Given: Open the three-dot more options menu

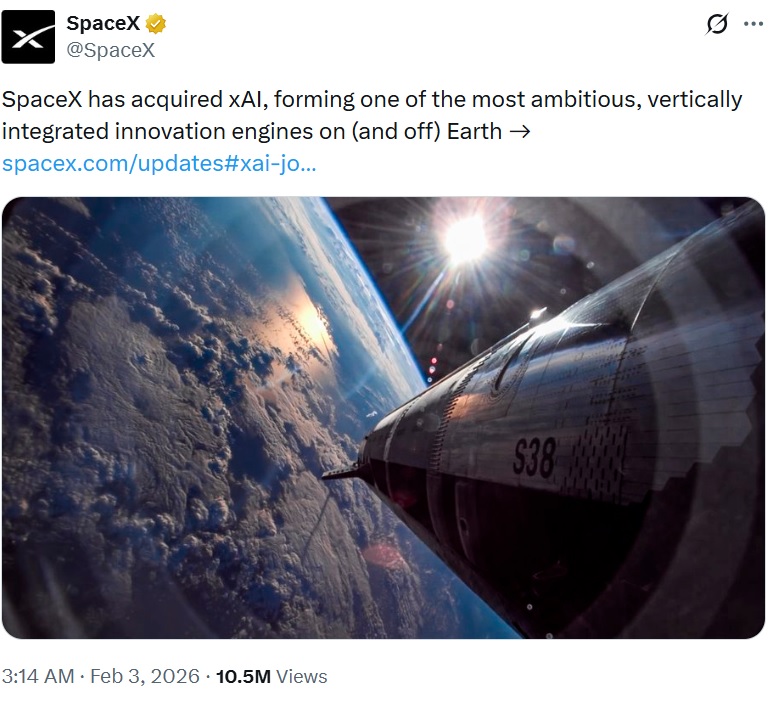Looking at the screenshot, I should click(x=753, y=24).
